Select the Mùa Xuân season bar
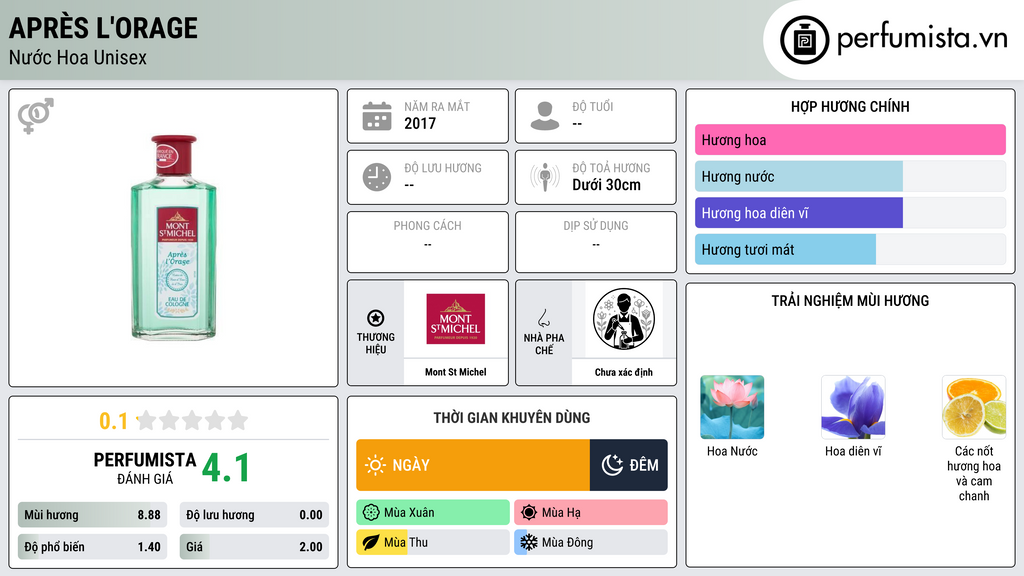Viewport: 1024px width, 576px height. pyautogui.click(x=433, y=513)
